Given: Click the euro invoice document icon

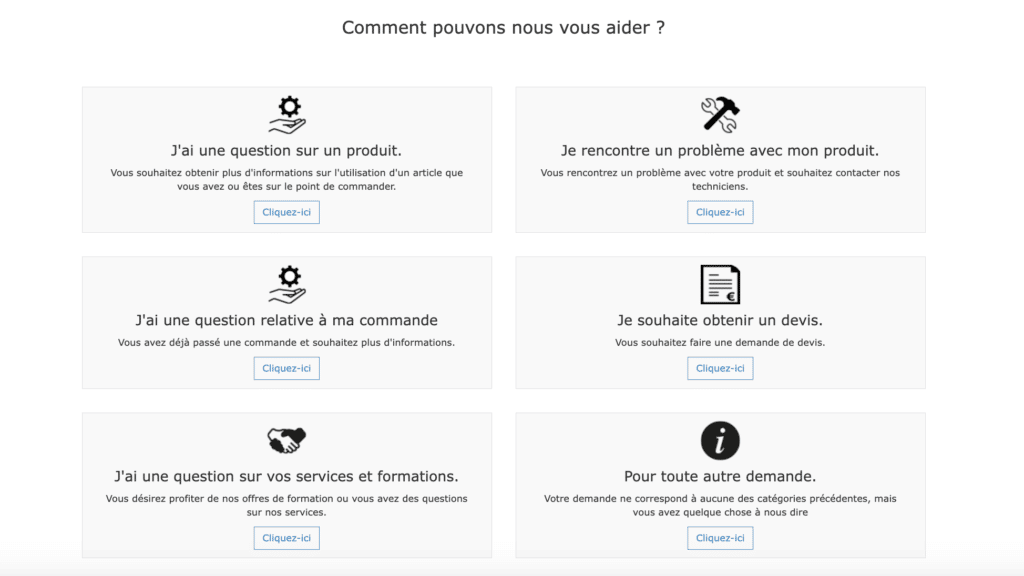Looking at the screenshot, I should (720, 284).
